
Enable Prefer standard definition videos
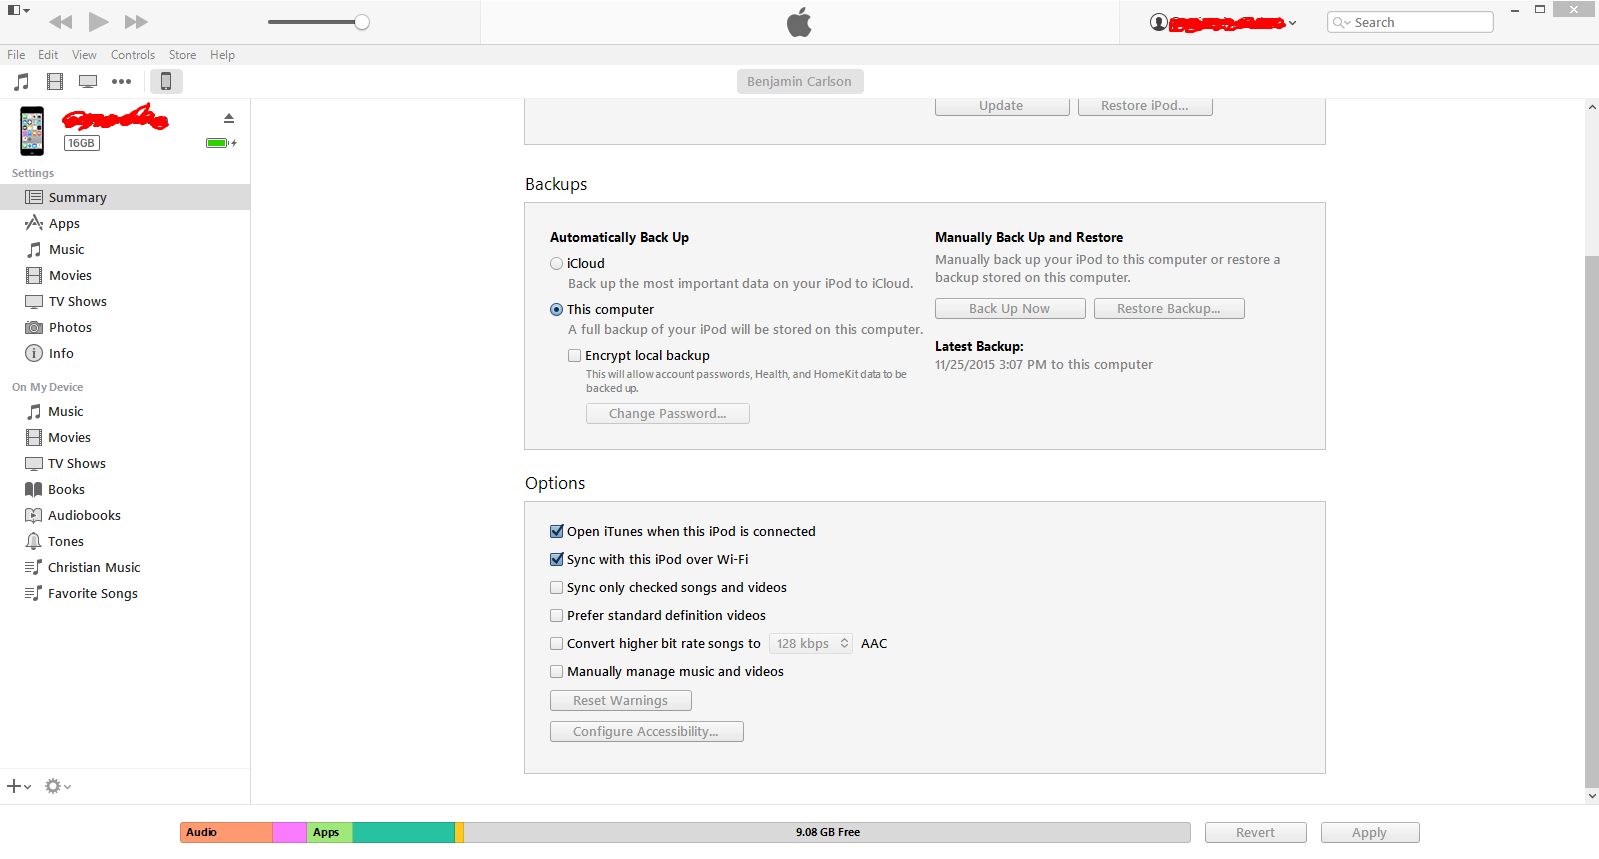coord(557,615)
